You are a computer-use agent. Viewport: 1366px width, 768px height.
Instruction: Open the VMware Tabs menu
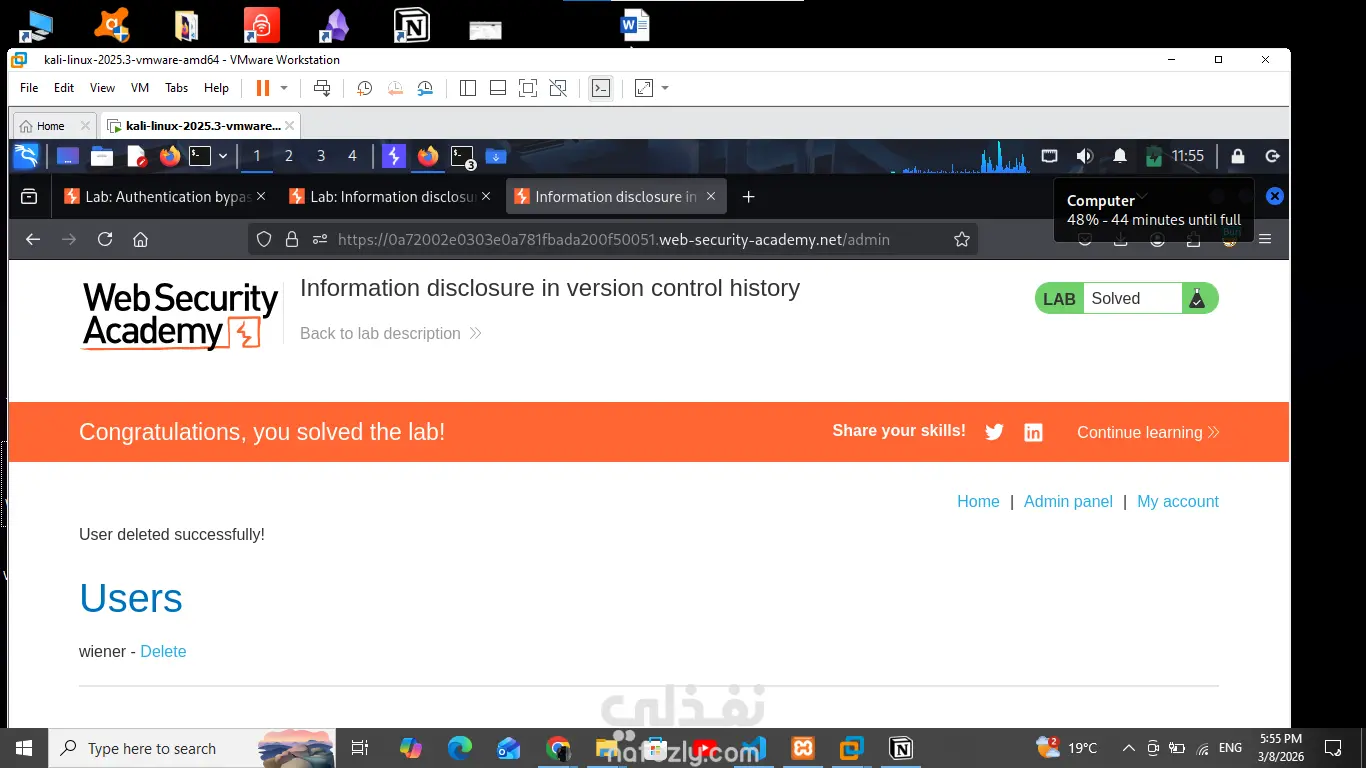[177, 88]
